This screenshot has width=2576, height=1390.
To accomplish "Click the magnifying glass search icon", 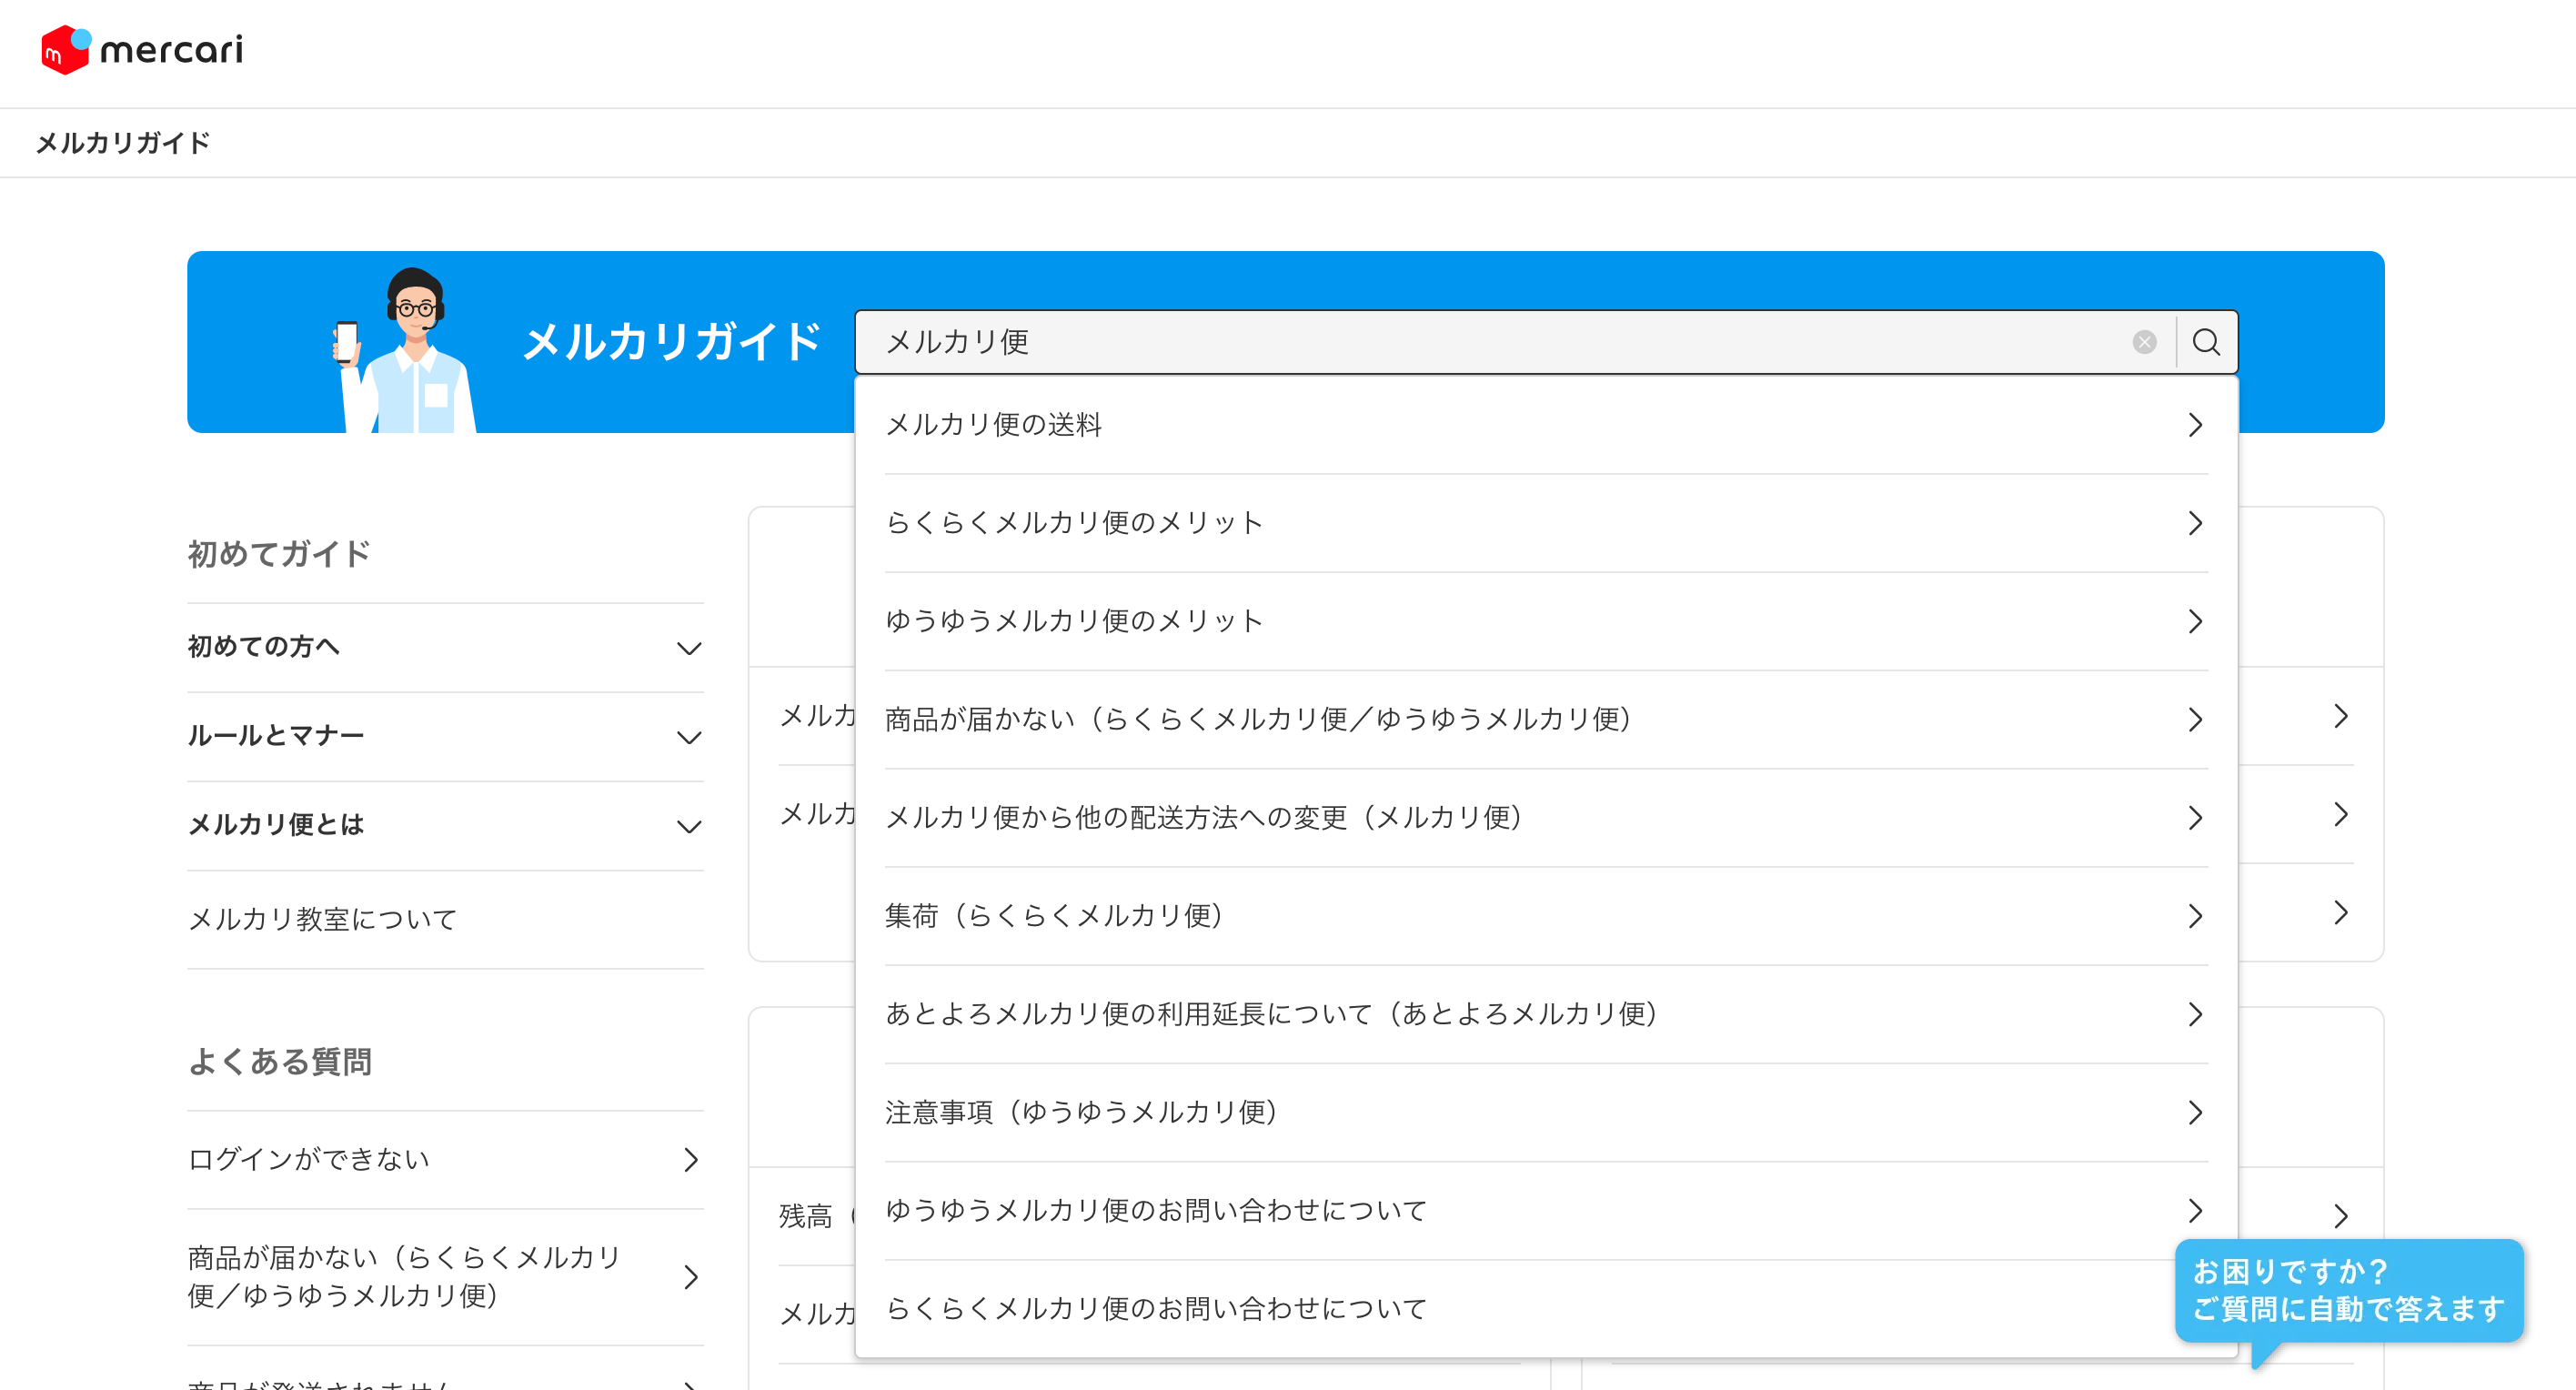I will [2206, 342].
